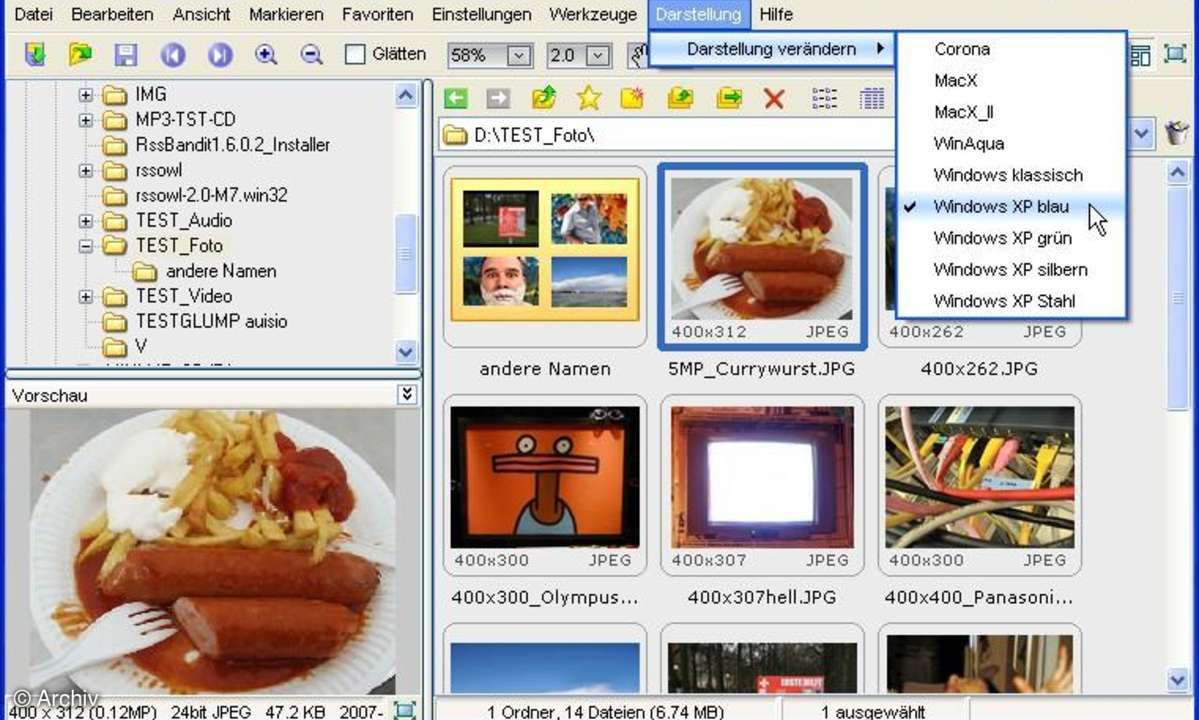Click the save (floppy disk) icon
The height and width of the screenshot is (720, 1199).
click(x=126, y=54)
